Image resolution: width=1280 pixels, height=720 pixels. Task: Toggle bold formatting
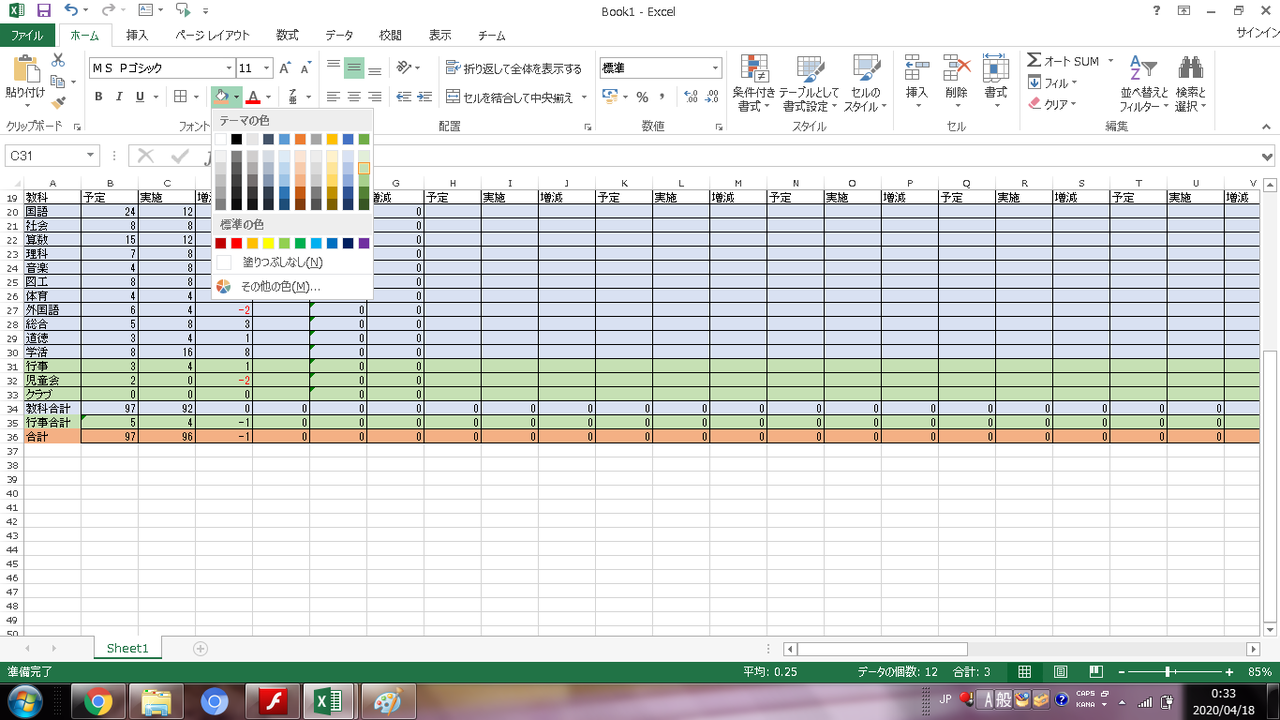tap(98, 97)
